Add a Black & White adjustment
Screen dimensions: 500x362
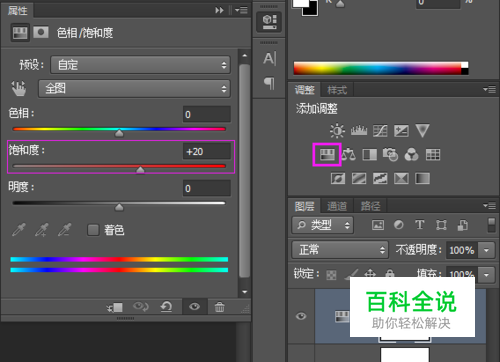[x=370, y=154]
